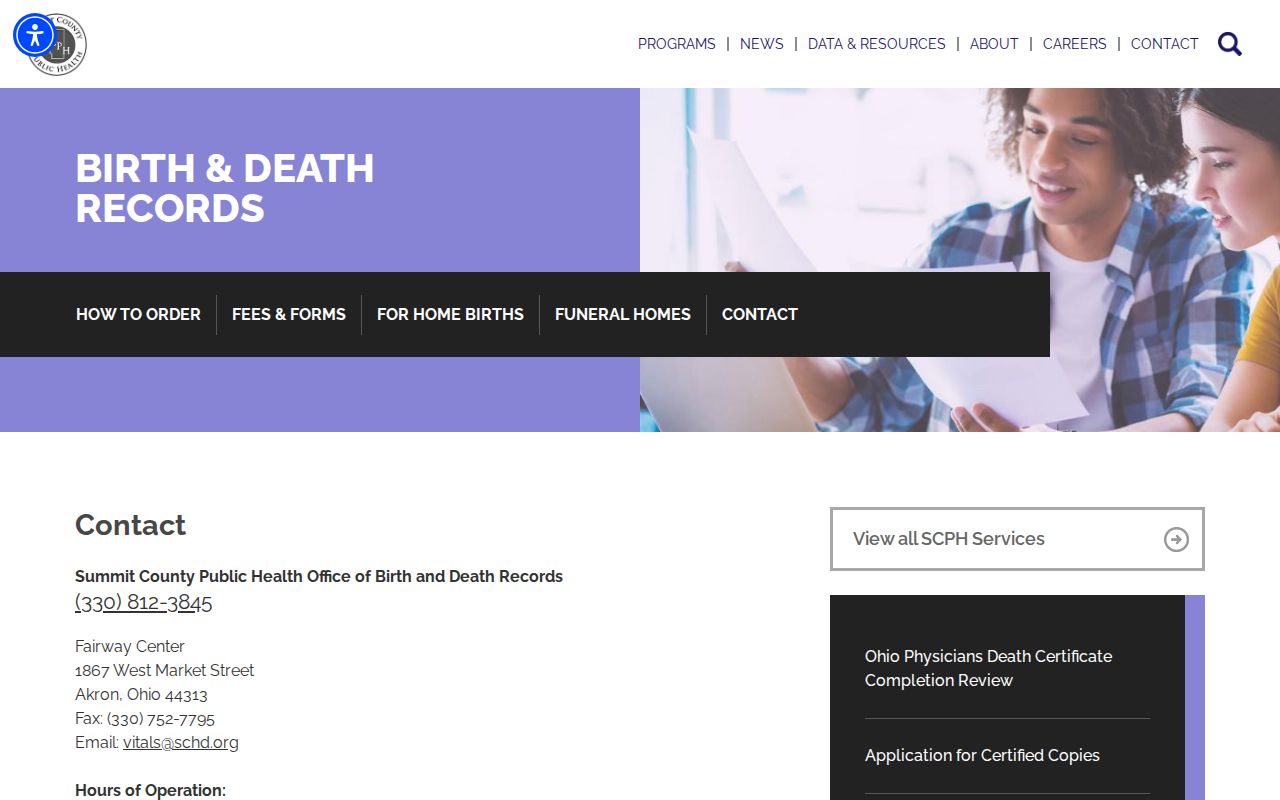Image resolution: width=1280 pixels, height=800 pixels.
Task: Select the Fairway Center address line
Action: point(130,646)
